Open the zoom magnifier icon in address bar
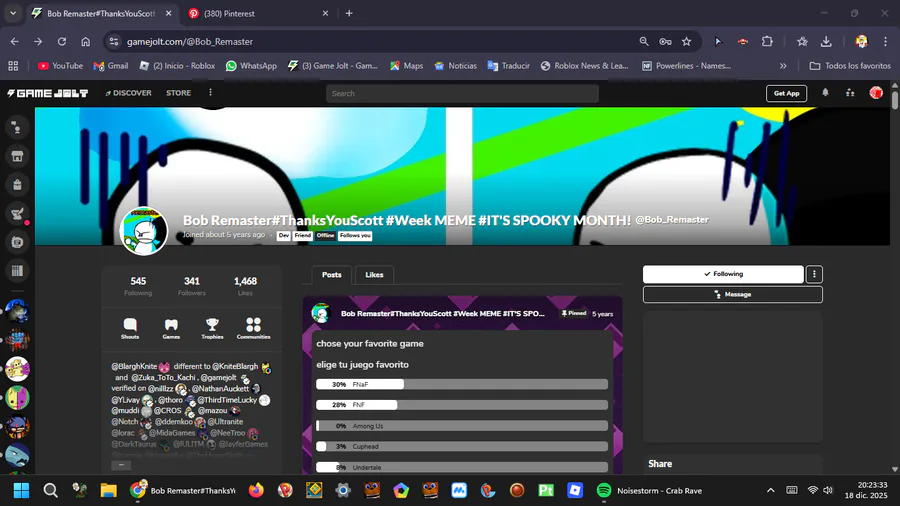 pos(644,41)
